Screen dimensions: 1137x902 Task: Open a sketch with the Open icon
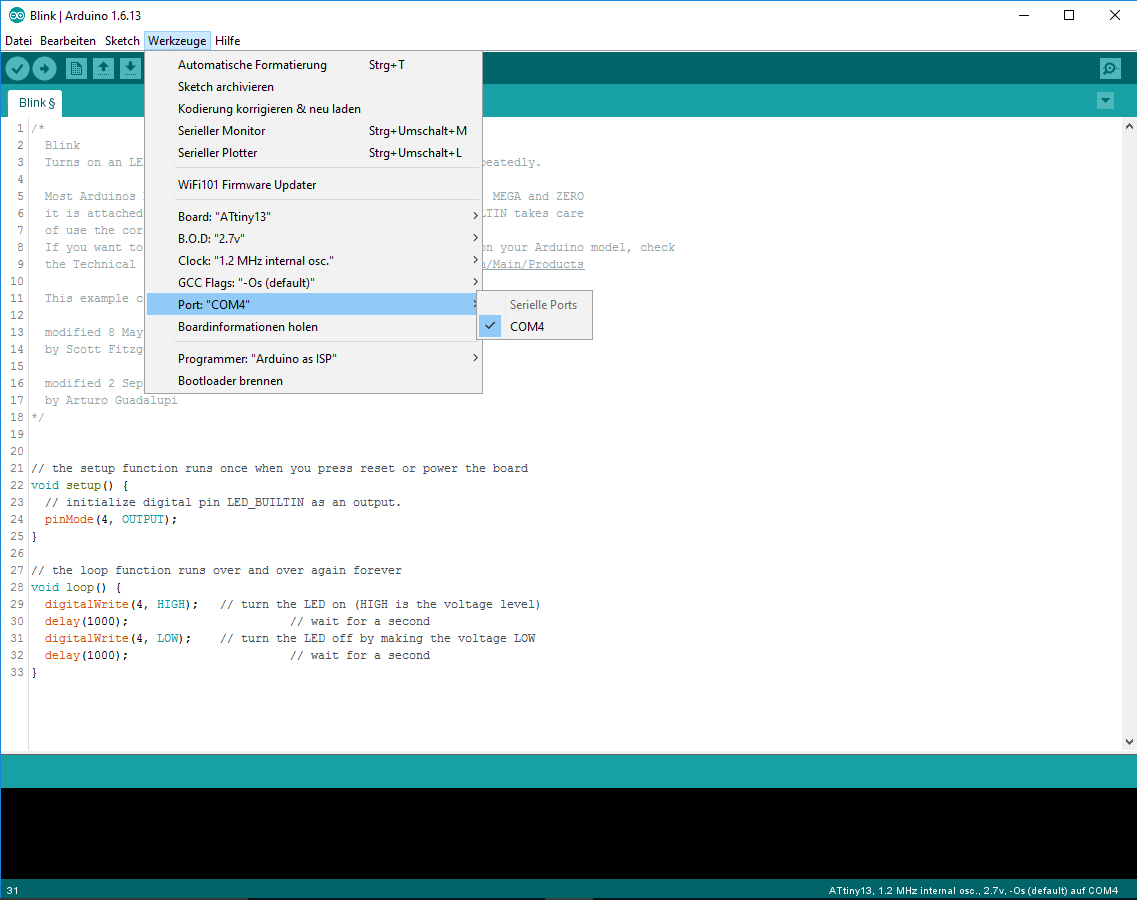point(103,69)
